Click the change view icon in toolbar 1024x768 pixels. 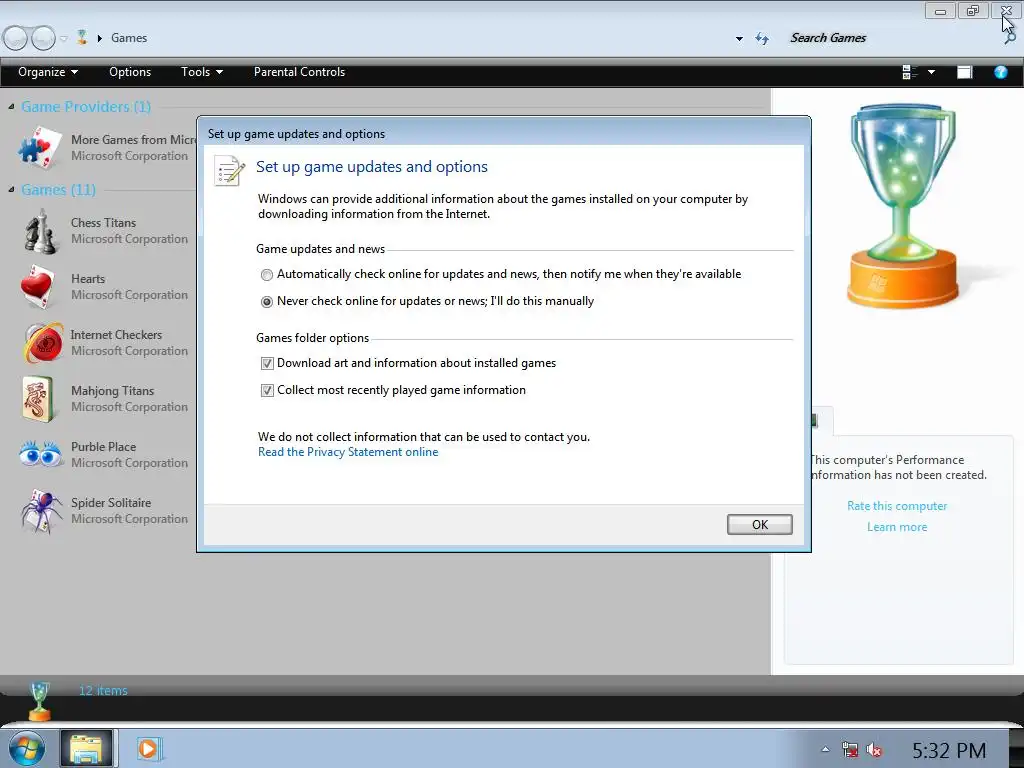point(909,72)
